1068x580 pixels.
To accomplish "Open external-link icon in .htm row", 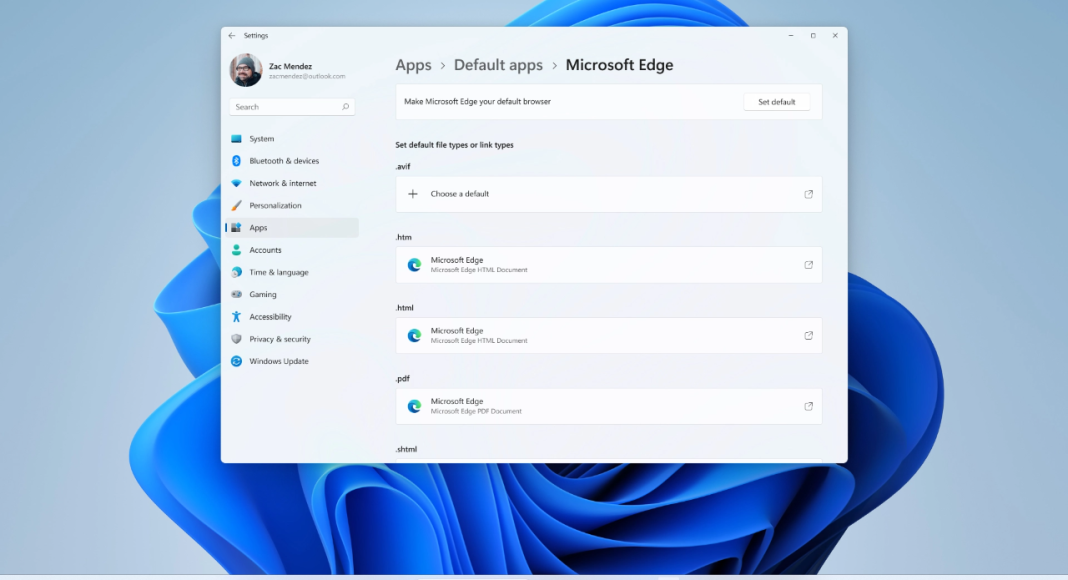I will (808, 265).
